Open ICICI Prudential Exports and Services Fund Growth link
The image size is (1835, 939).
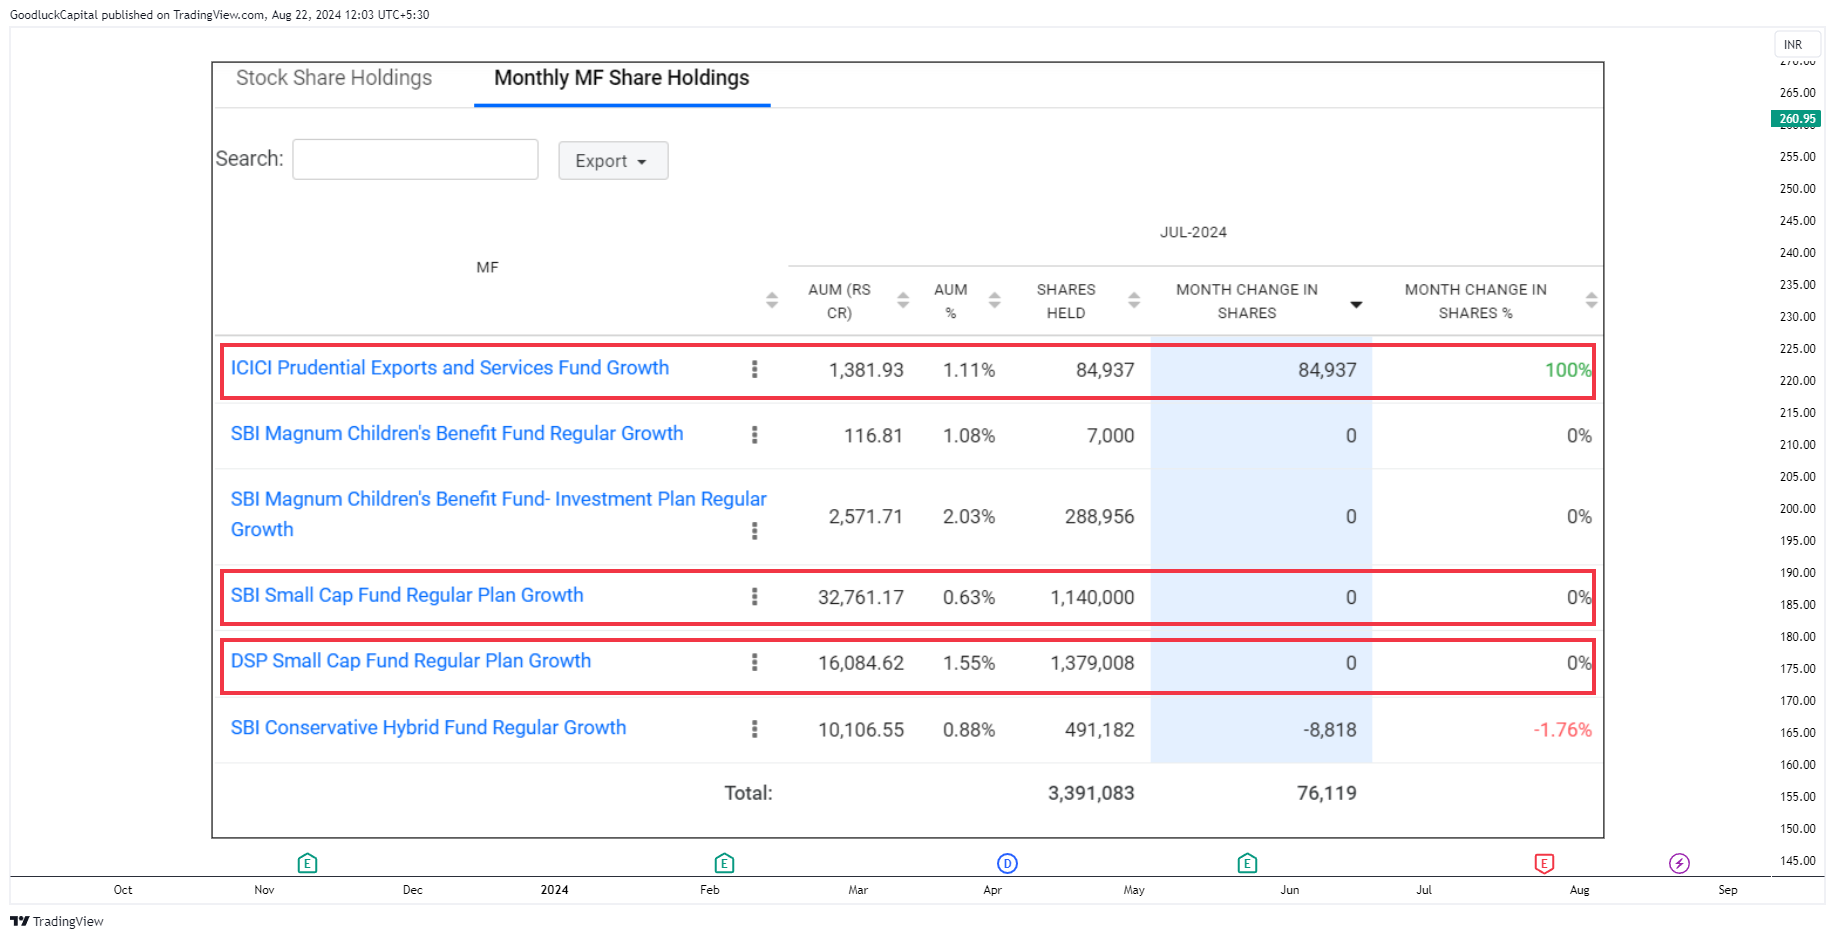click(450, 368)
